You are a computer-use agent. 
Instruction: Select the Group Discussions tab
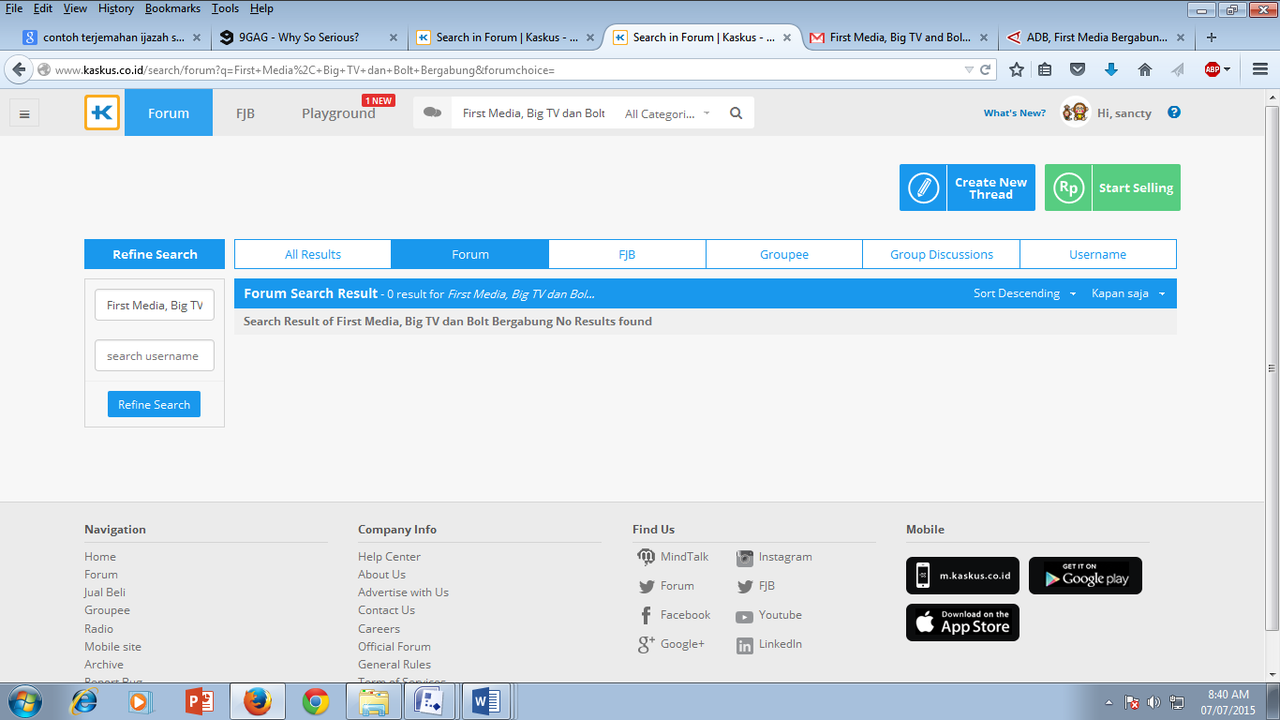tap(941, 254)
